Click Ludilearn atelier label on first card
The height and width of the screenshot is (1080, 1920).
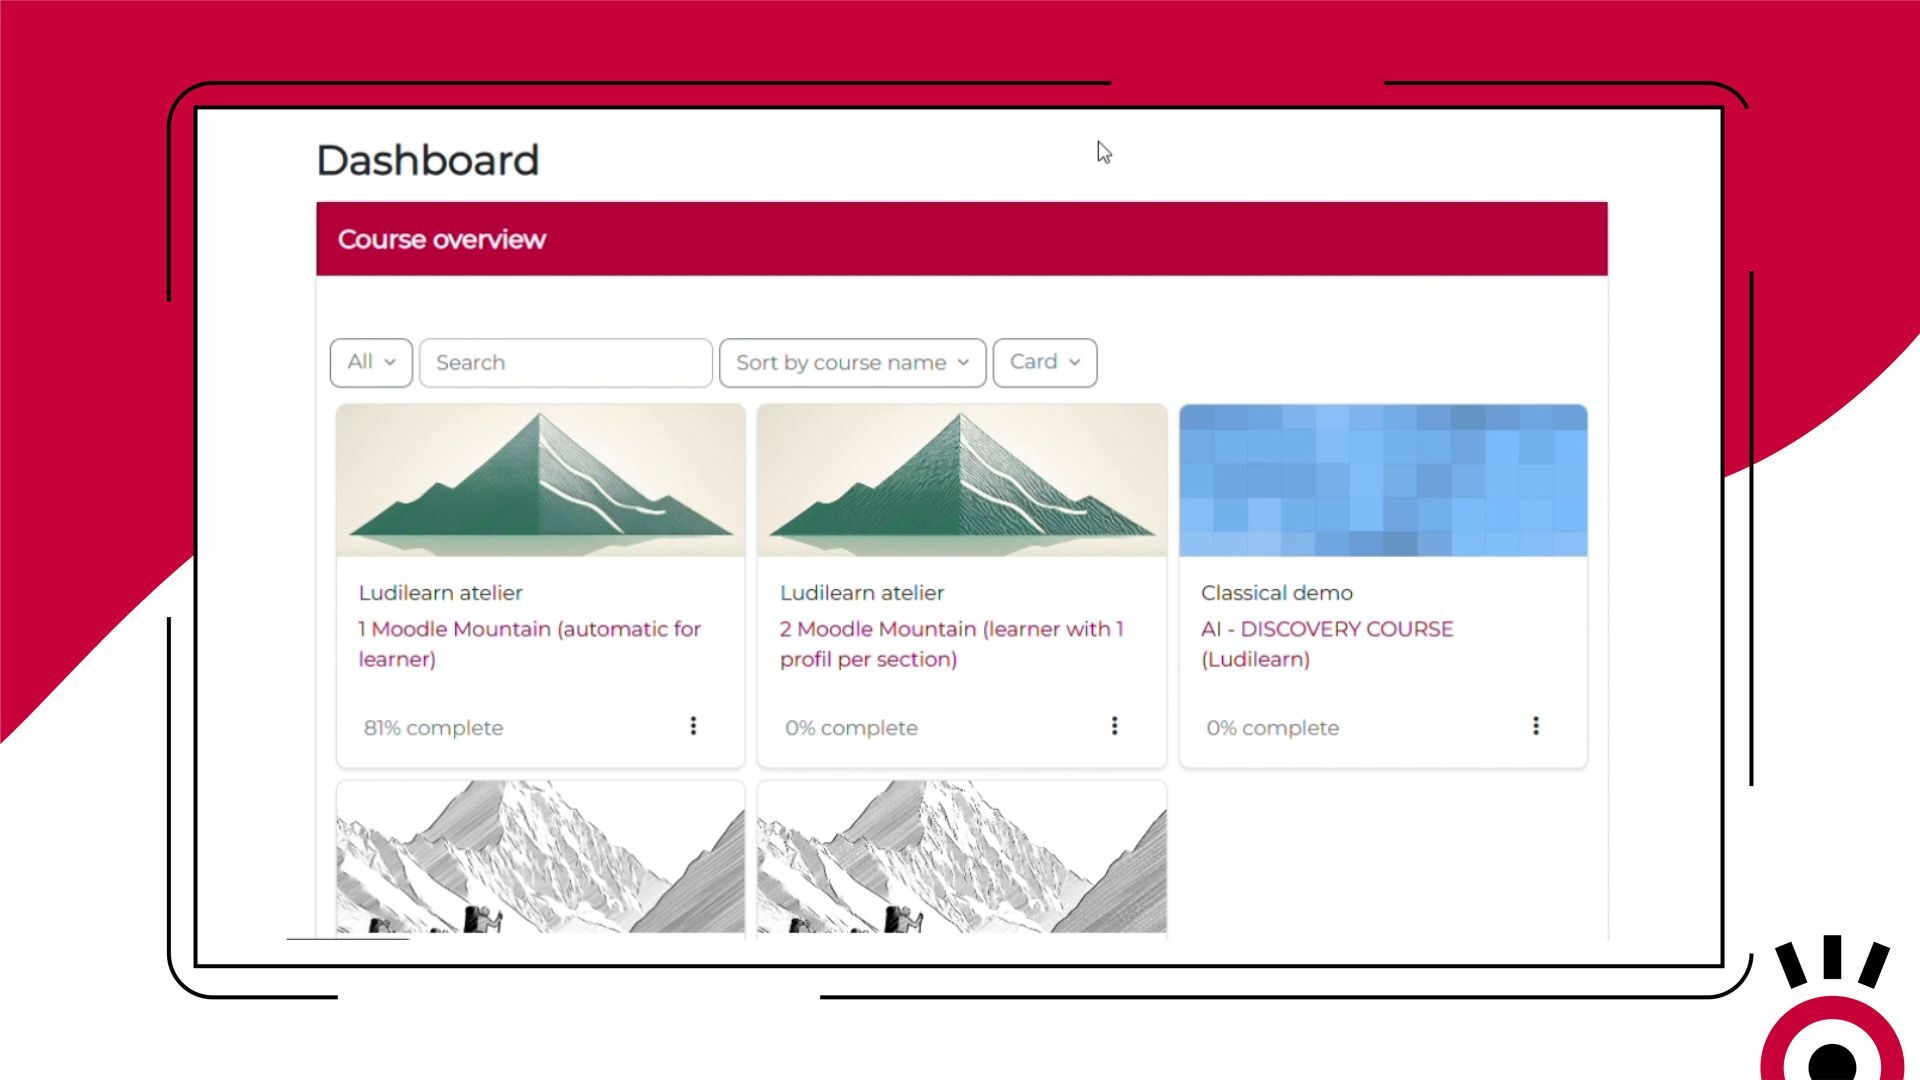[x=440, y=593]
